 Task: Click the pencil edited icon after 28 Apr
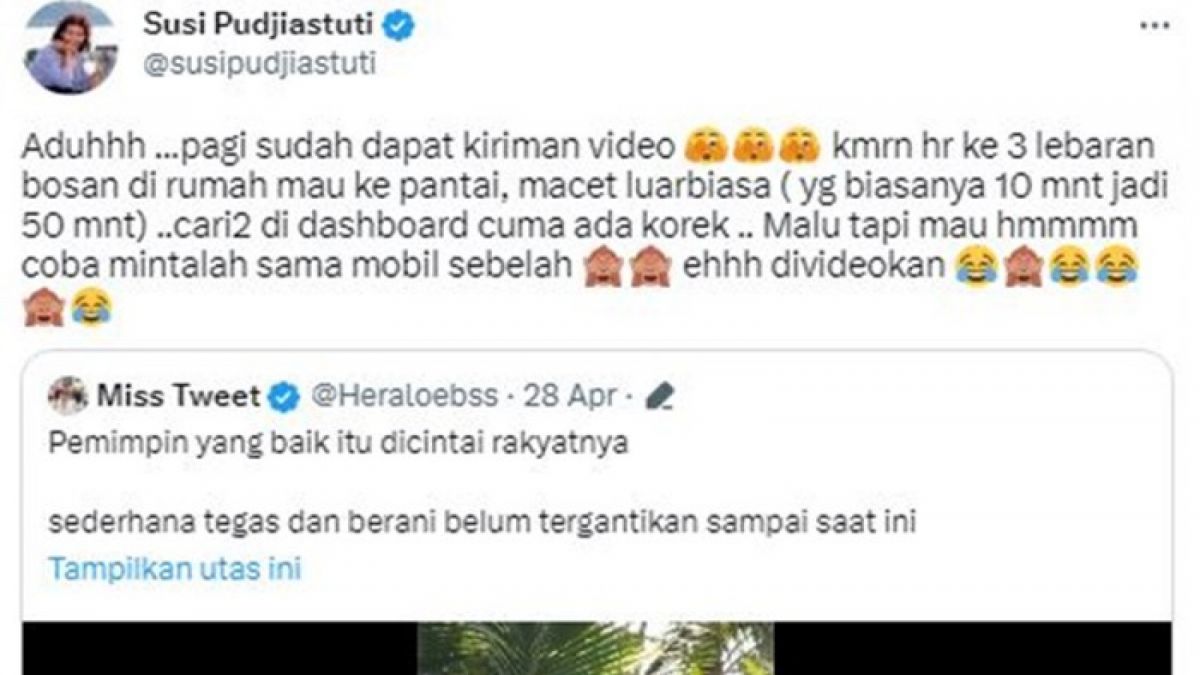(659, 397)
